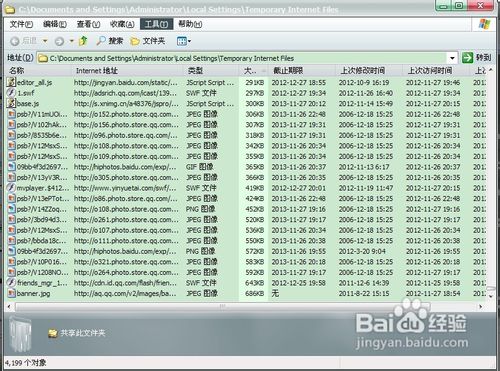Open the Favorites (收藏) menu
The width and height of the screenshot is (500, 371).
coord(122,24)
